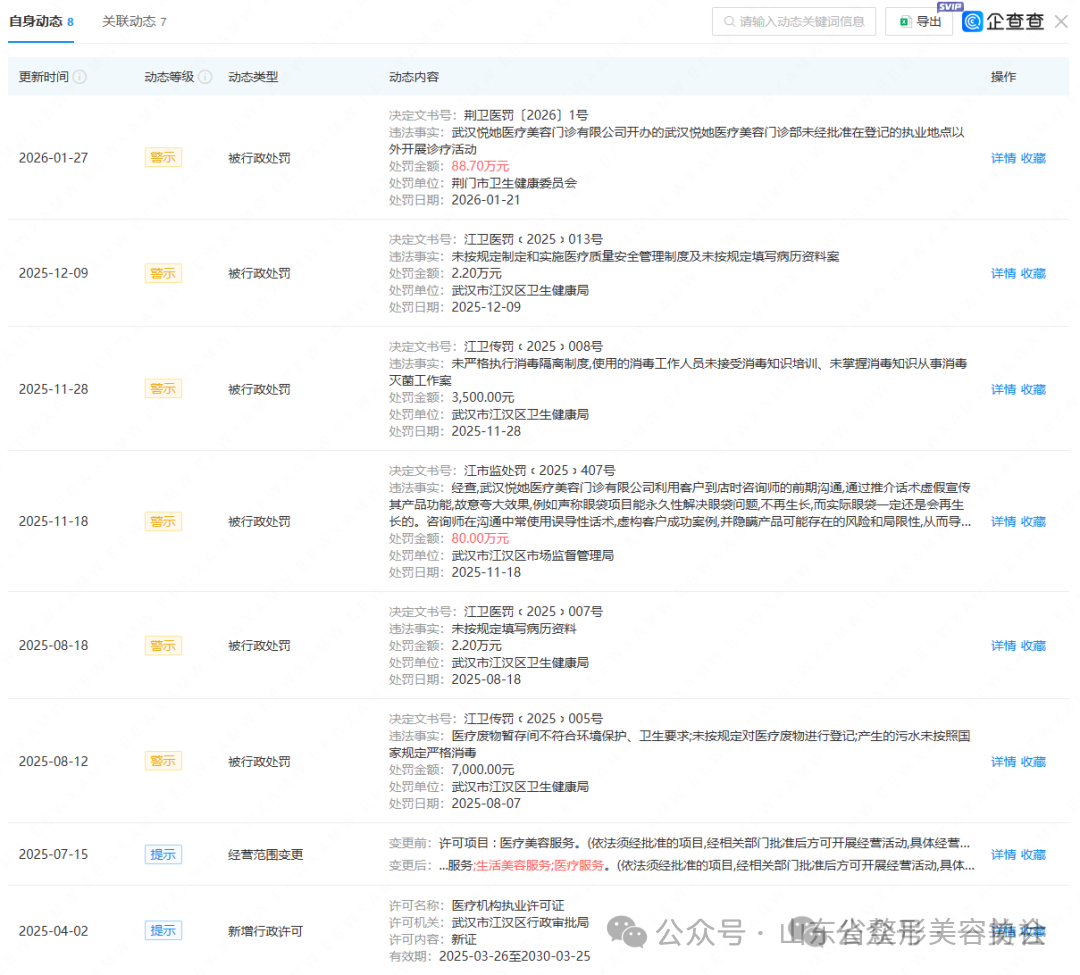Click the 88.70万元 penalty amount
Viewport: 1080px width, 975px height.
click(x=480, y=166)
